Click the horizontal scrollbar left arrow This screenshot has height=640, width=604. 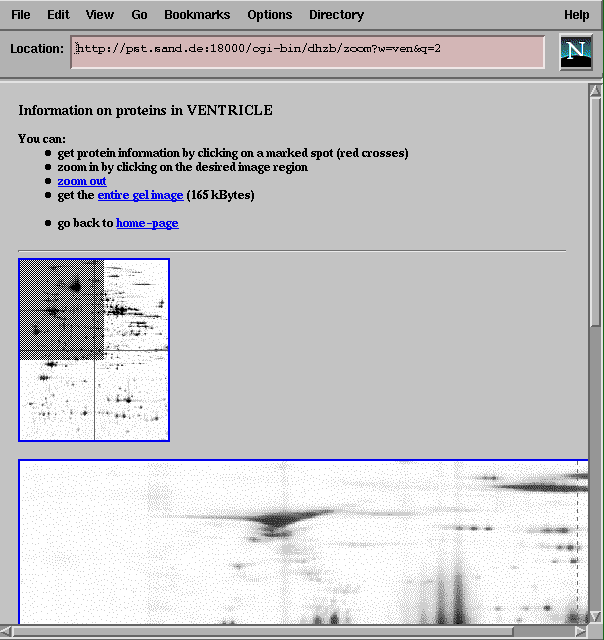tap(6, 631)
